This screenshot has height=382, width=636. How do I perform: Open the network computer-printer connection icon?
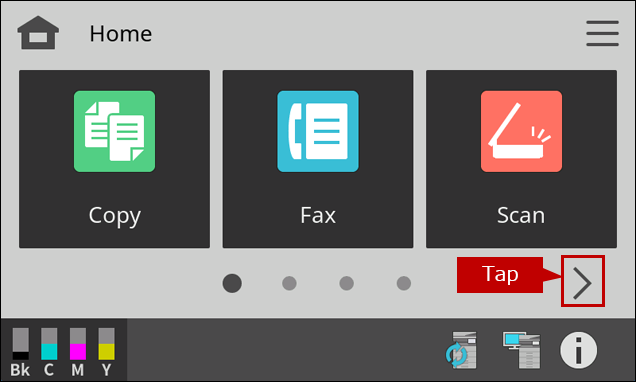tap(522, 350)
